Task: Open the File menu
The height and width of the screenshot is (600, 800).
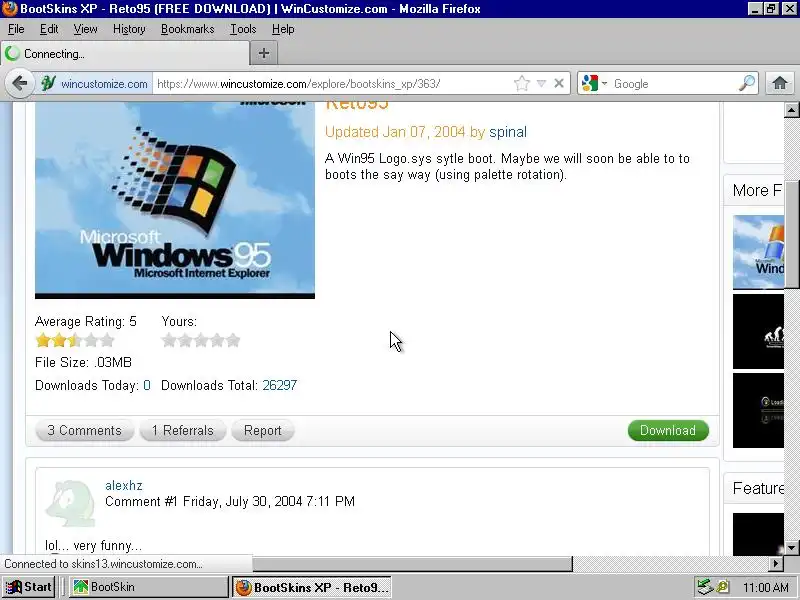Action: tap(16, 29)
